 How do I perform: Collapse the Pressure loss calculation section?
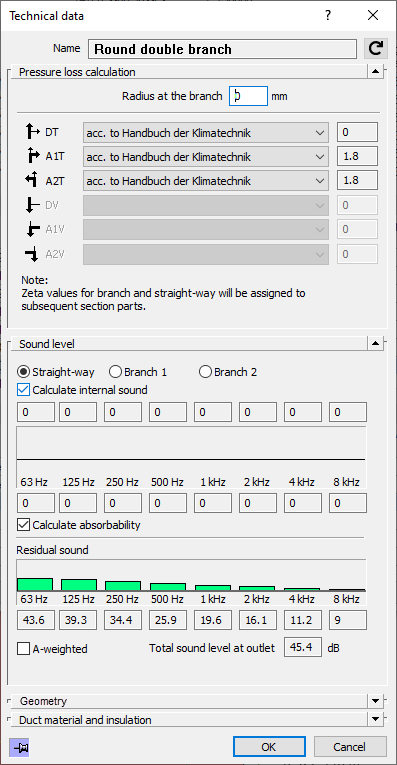tap(375, 72)
